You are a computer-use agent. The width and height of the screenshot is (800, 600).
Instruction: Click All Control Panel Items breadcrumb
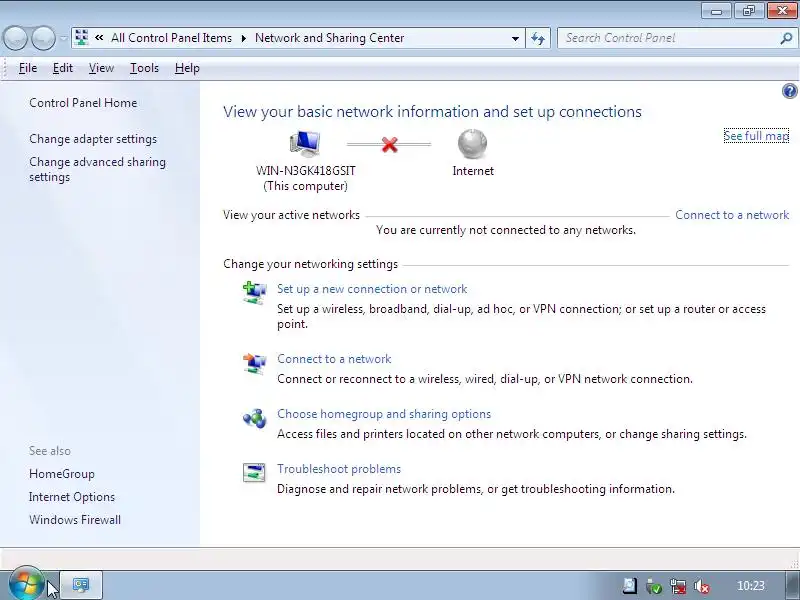click(171, 38)
